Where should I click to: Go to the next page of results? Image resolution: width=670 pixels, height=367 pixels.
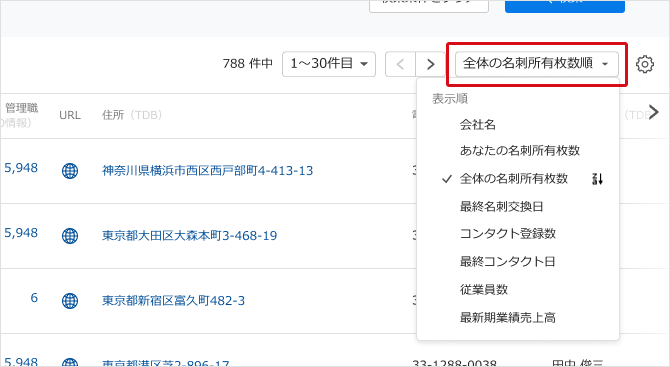tap(430, 65)
